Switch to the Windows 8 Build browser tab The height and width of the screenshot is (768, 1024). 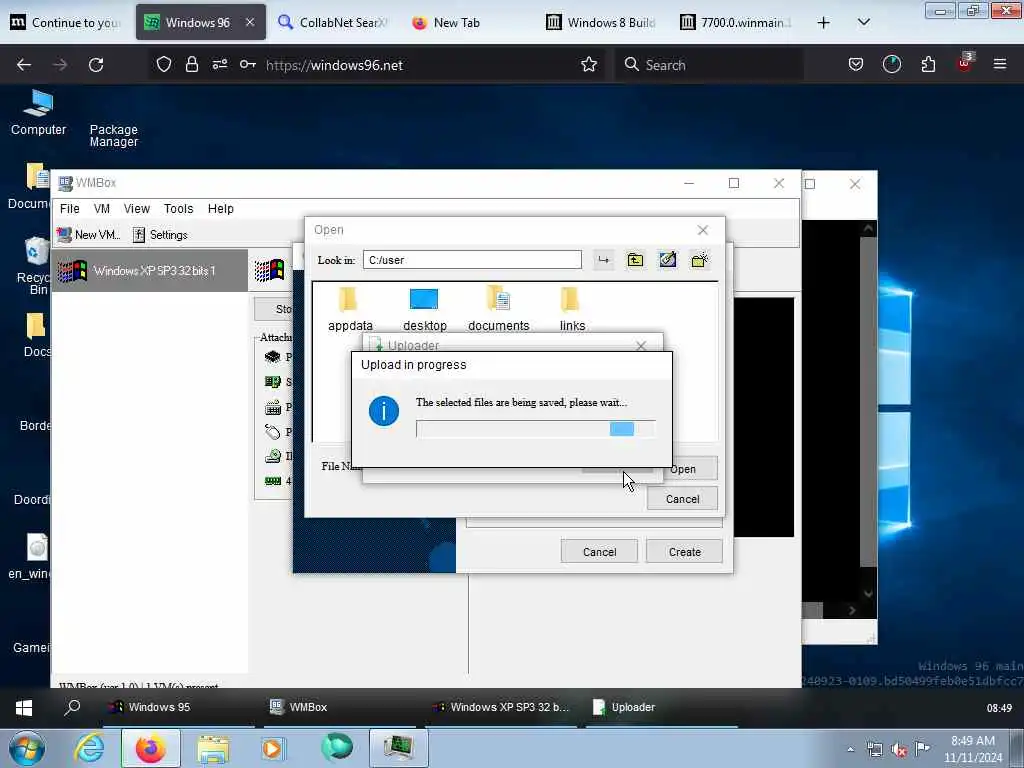[x=601, y=22]
